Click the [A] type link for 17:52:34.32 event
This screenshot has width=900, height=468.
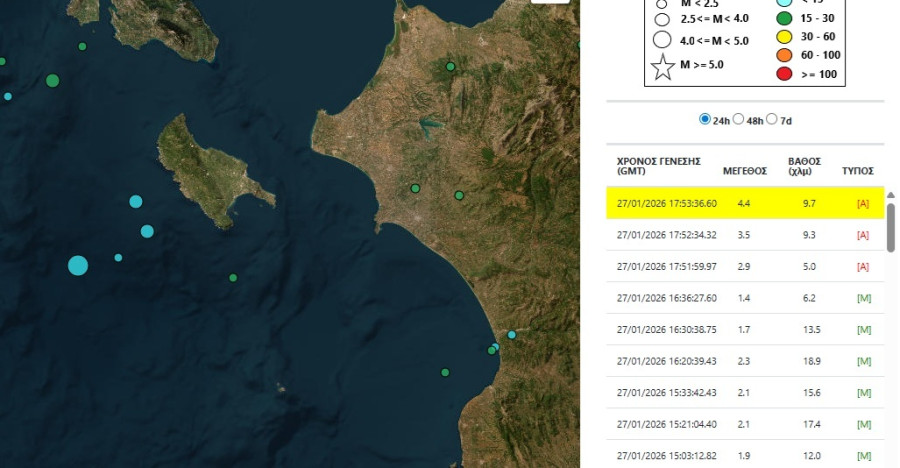click(x=862, y=235)
